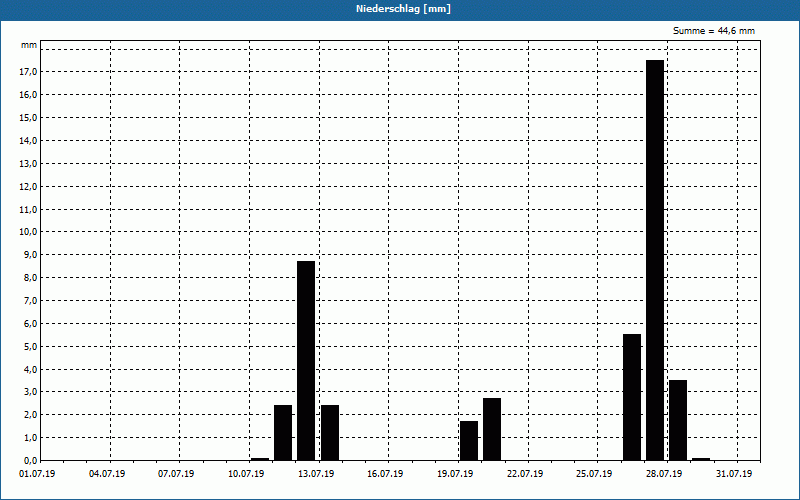Image resolution: width=800 pixels, height=500 pixels.
Task: Click the y-axis value 15,0
Action: [x=28, y=118]
